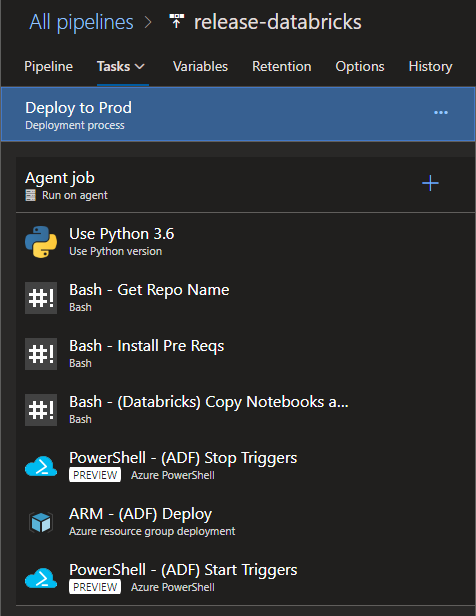Click the PREVIEW badge under Start Triggers
Image resolution: width=476 pixels, height=616 pixels.
click(95, 587)
